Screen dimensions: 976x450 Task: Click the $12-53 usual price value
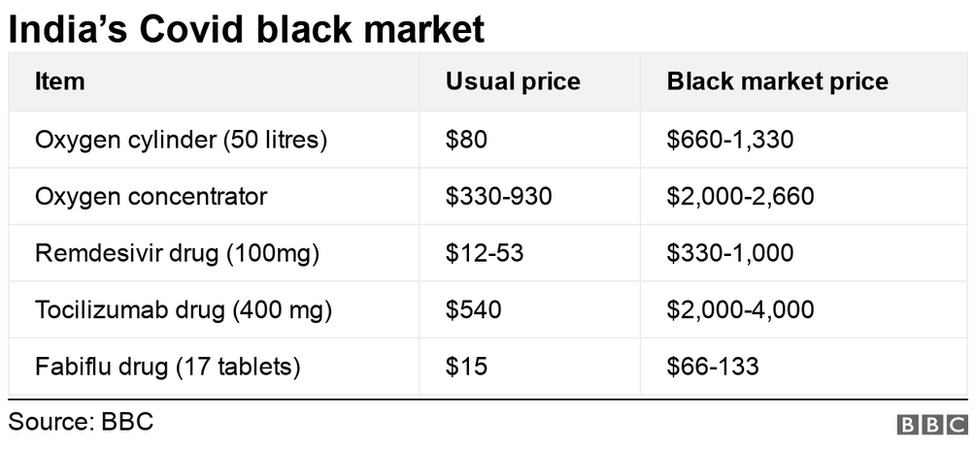pyautogui.click(x=487, y=253)
